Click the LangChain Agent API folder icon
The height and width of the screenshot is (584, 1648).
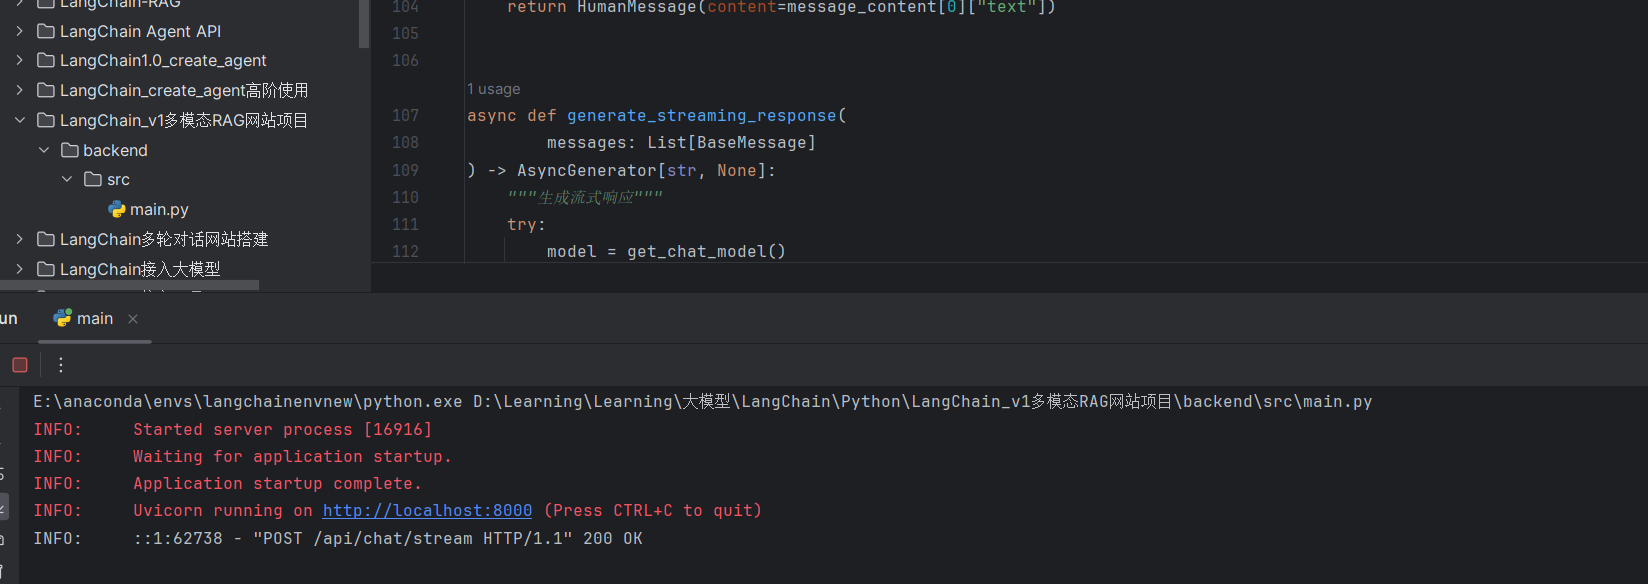tap(45, 32)
